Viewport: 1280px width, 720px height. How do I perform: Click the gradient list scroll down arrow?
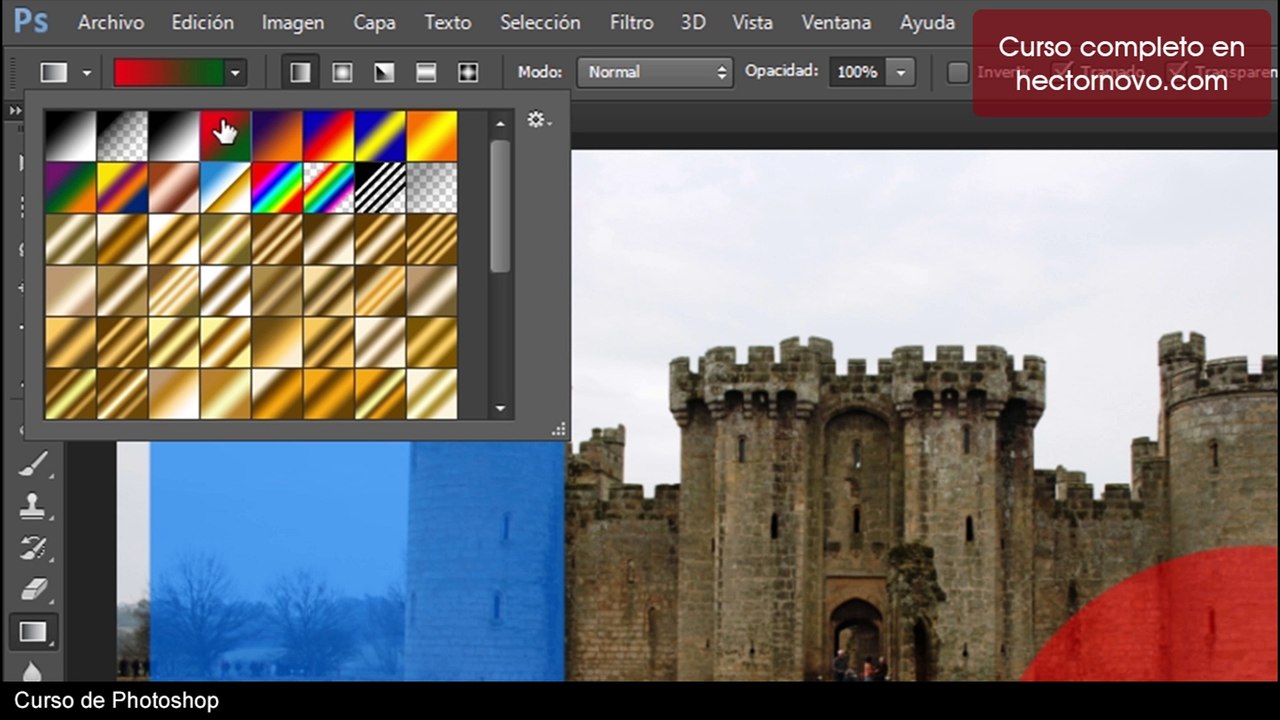pyautogui.click(x=500, y=408)
